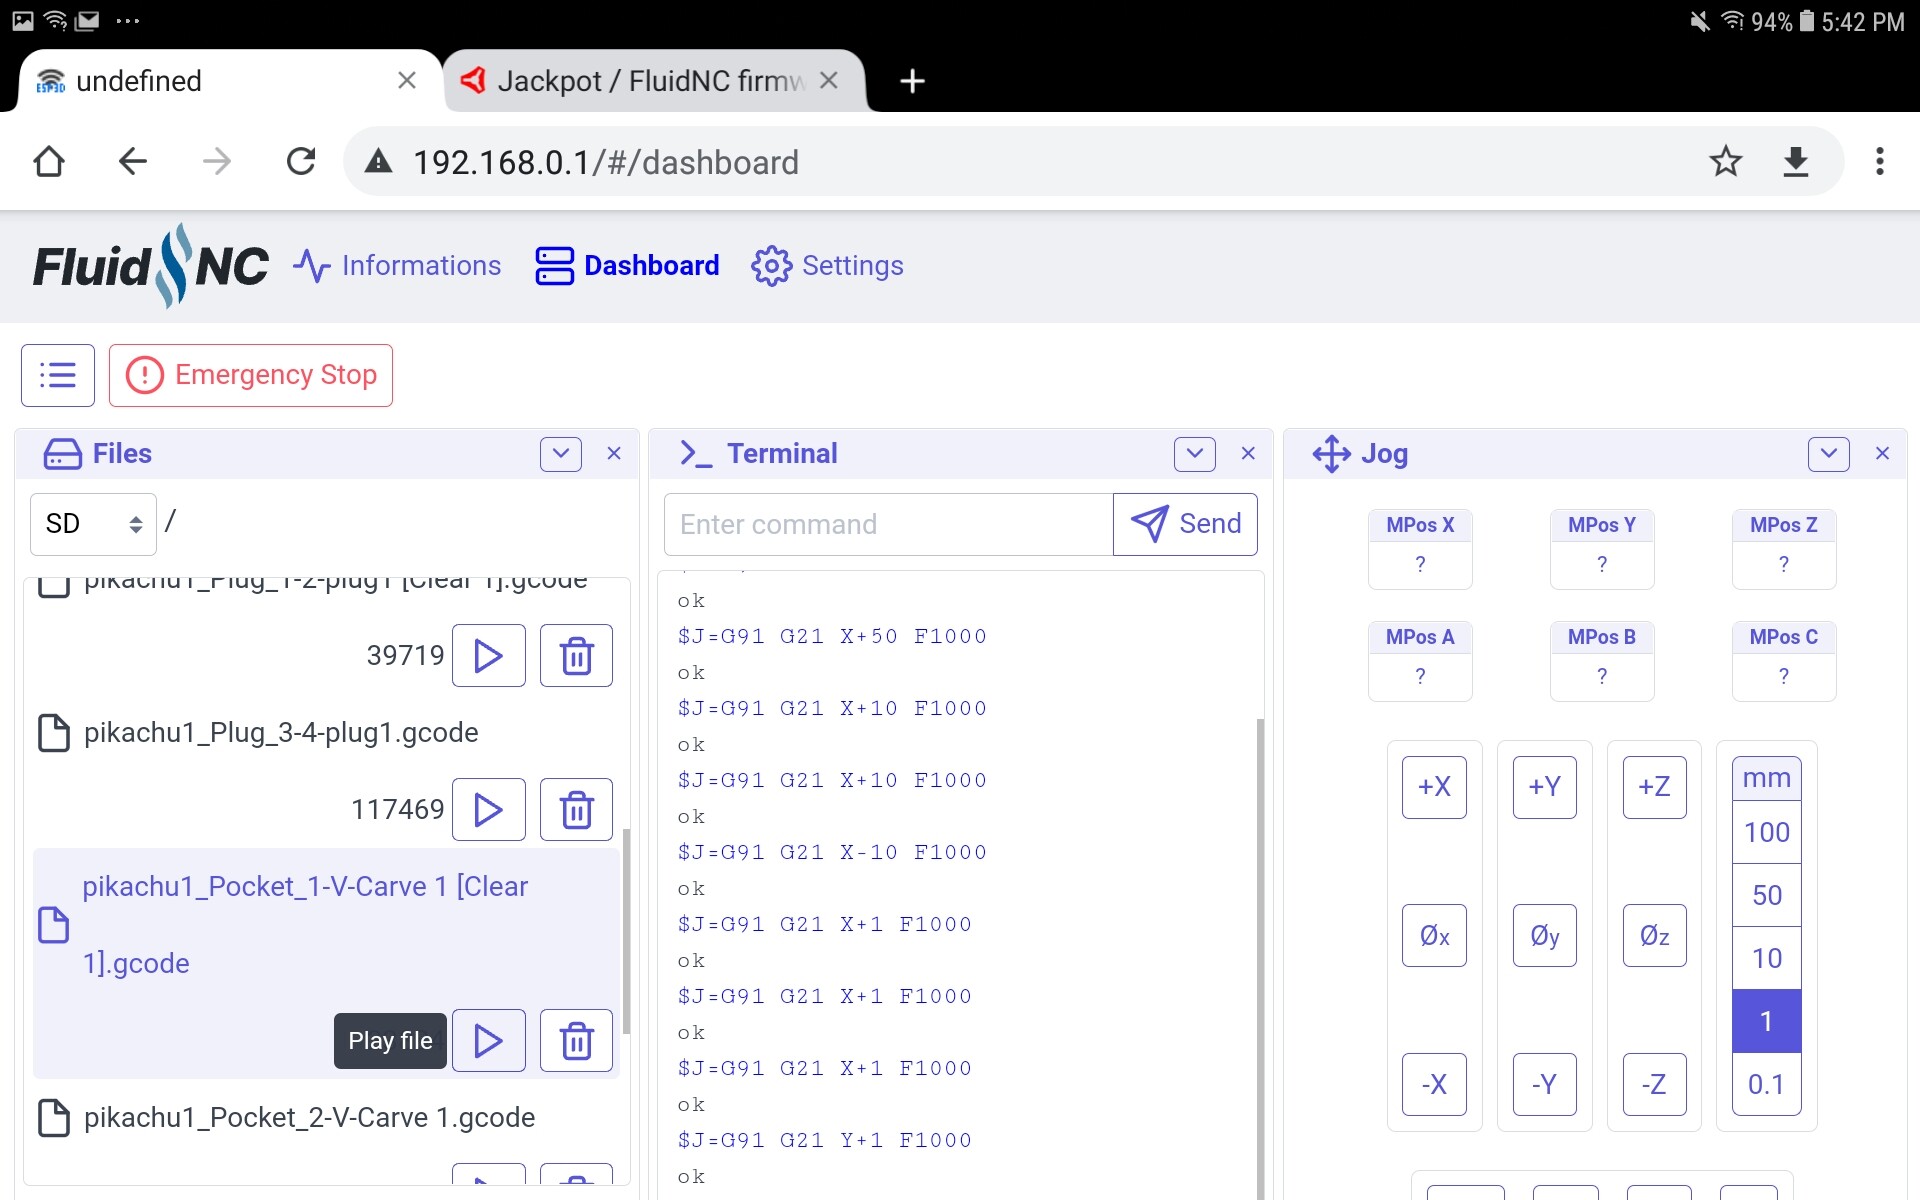Play the 39719-byte plug1 Clear gcode file
The width and height of the screenshot is (1920, 1200).
488,656
